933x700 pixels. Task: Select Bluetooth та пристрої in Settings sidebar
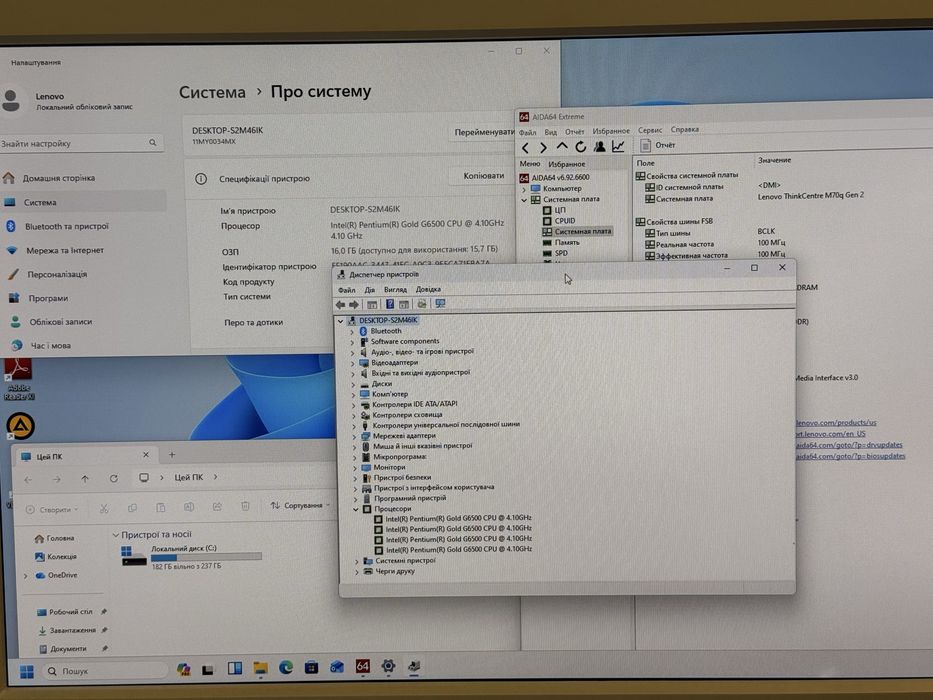click(66, 227)
